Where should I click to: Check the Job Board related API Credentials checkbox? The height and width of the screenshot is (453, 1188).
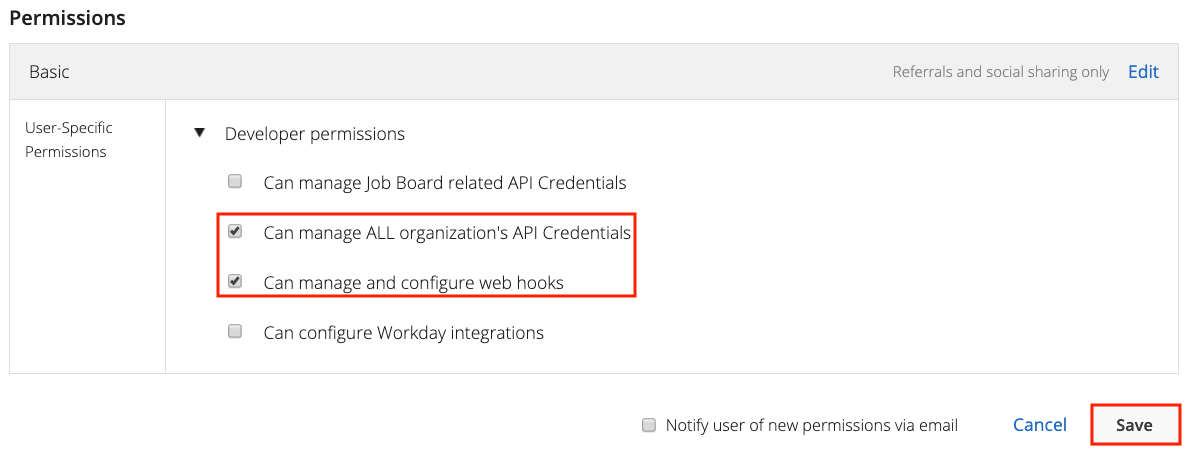(x=235, y=182)
